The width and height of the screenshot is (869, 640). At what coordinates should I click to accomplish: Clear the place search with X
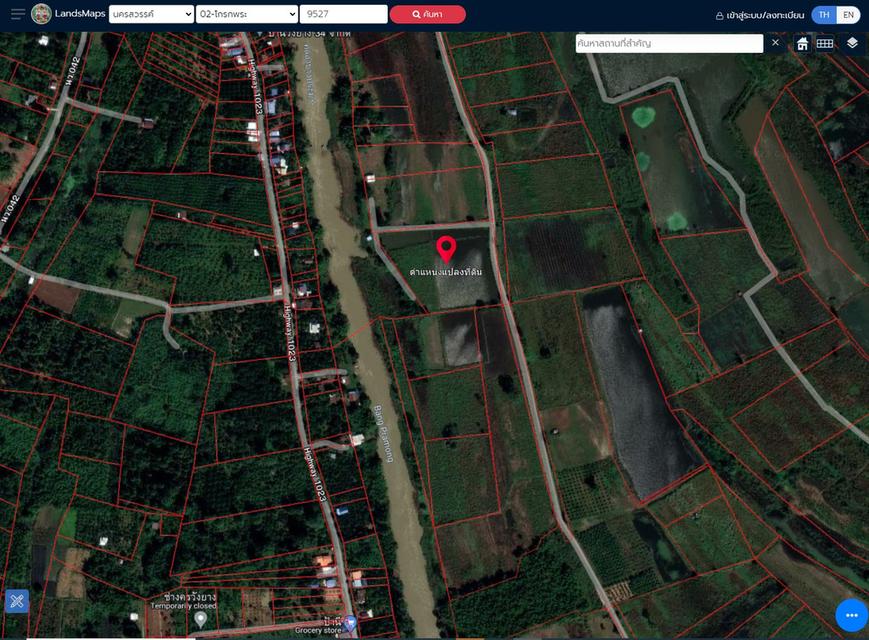(x=775, y=43)
